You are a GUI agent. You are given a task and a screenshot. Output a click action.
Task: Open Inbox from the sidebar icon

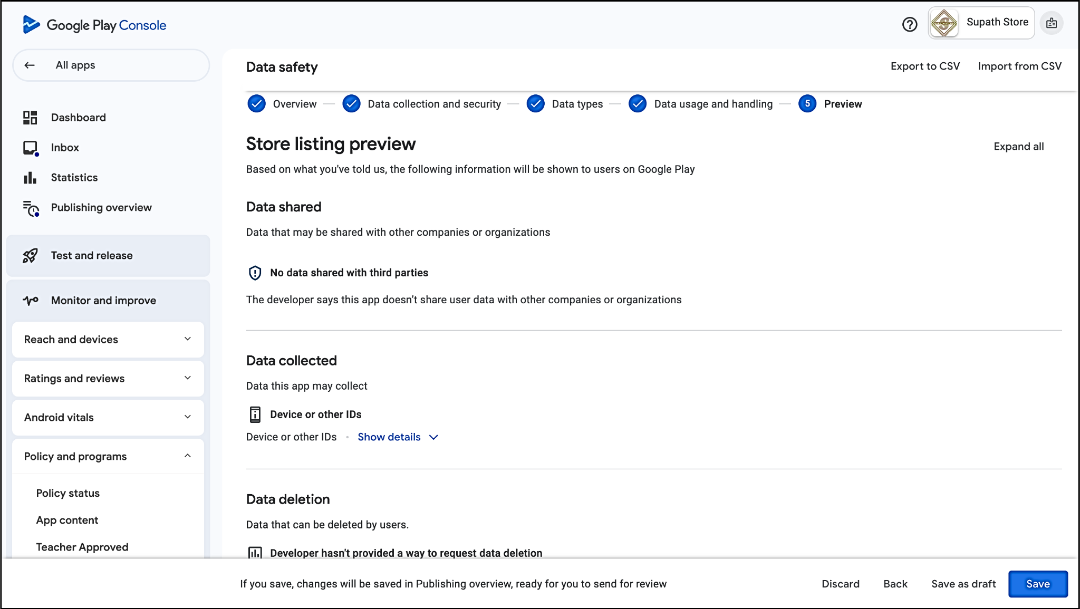pyautogui.click(x=30, y=148)
